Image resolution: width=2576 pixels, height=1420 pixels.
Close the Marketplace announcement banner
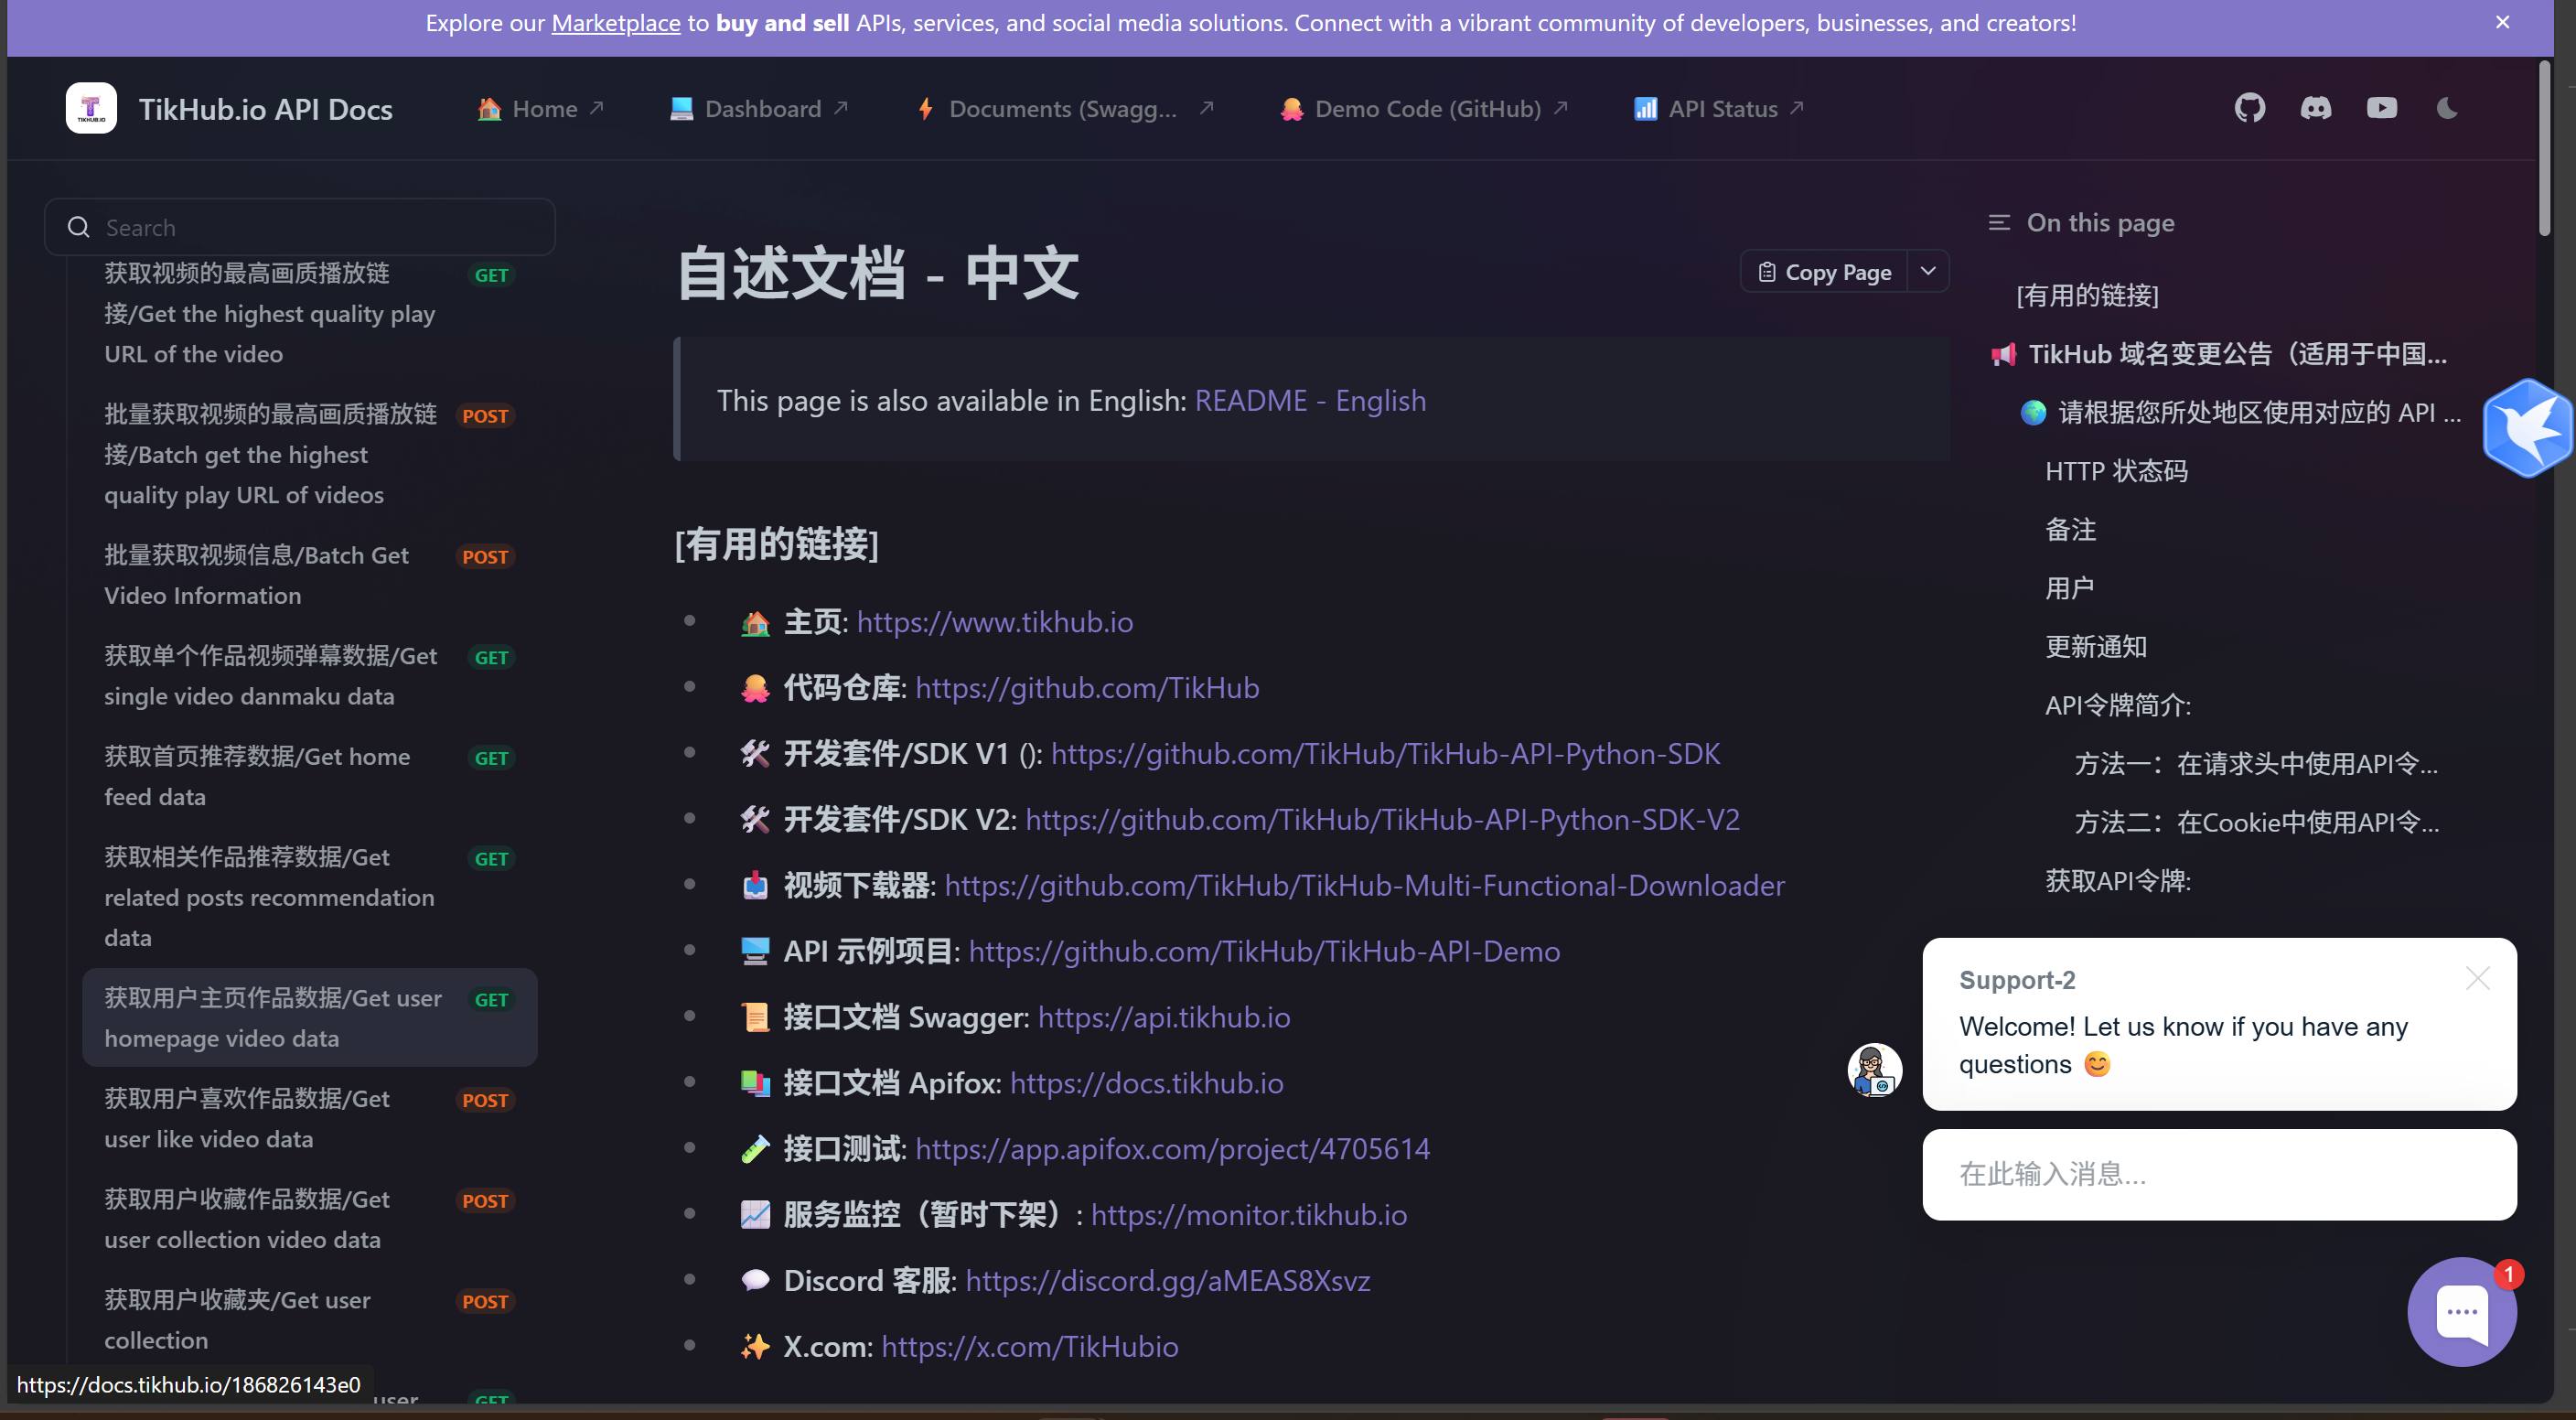[2502, 22]
